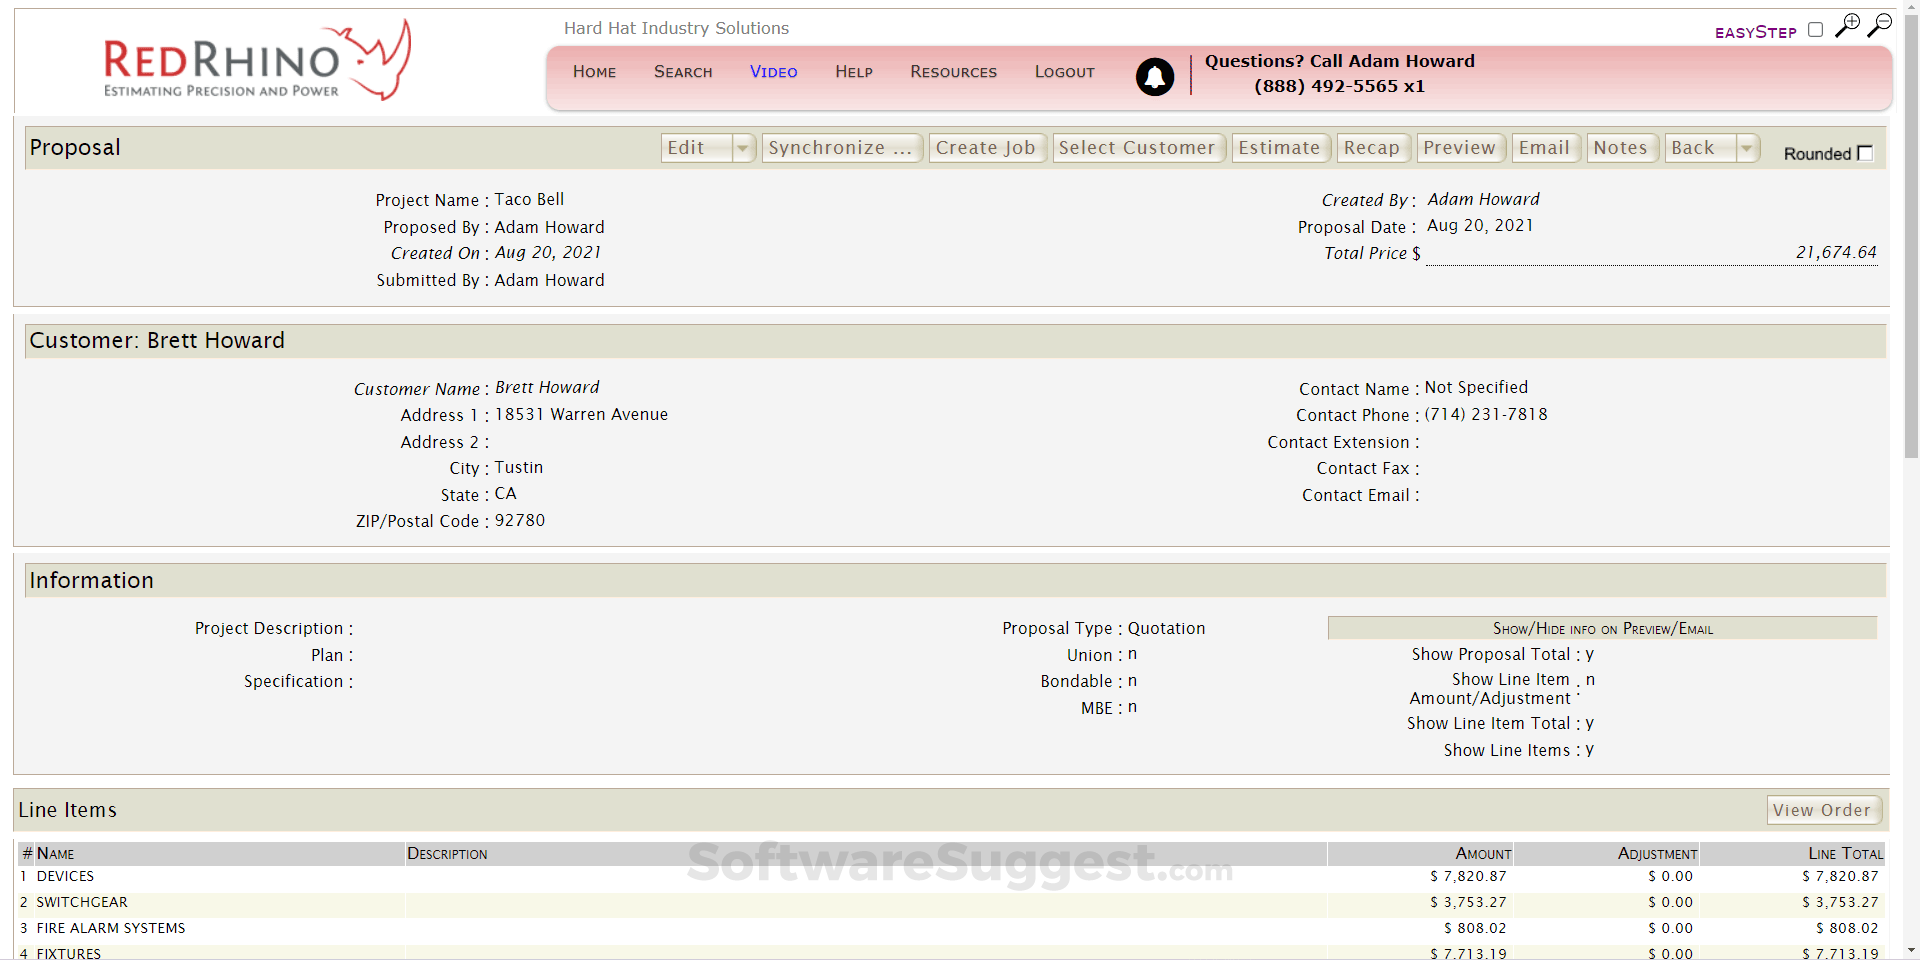Screen dimensions: 1920x960
Task: Click the zoom out magnifier icon
Action: point(1879,25)
